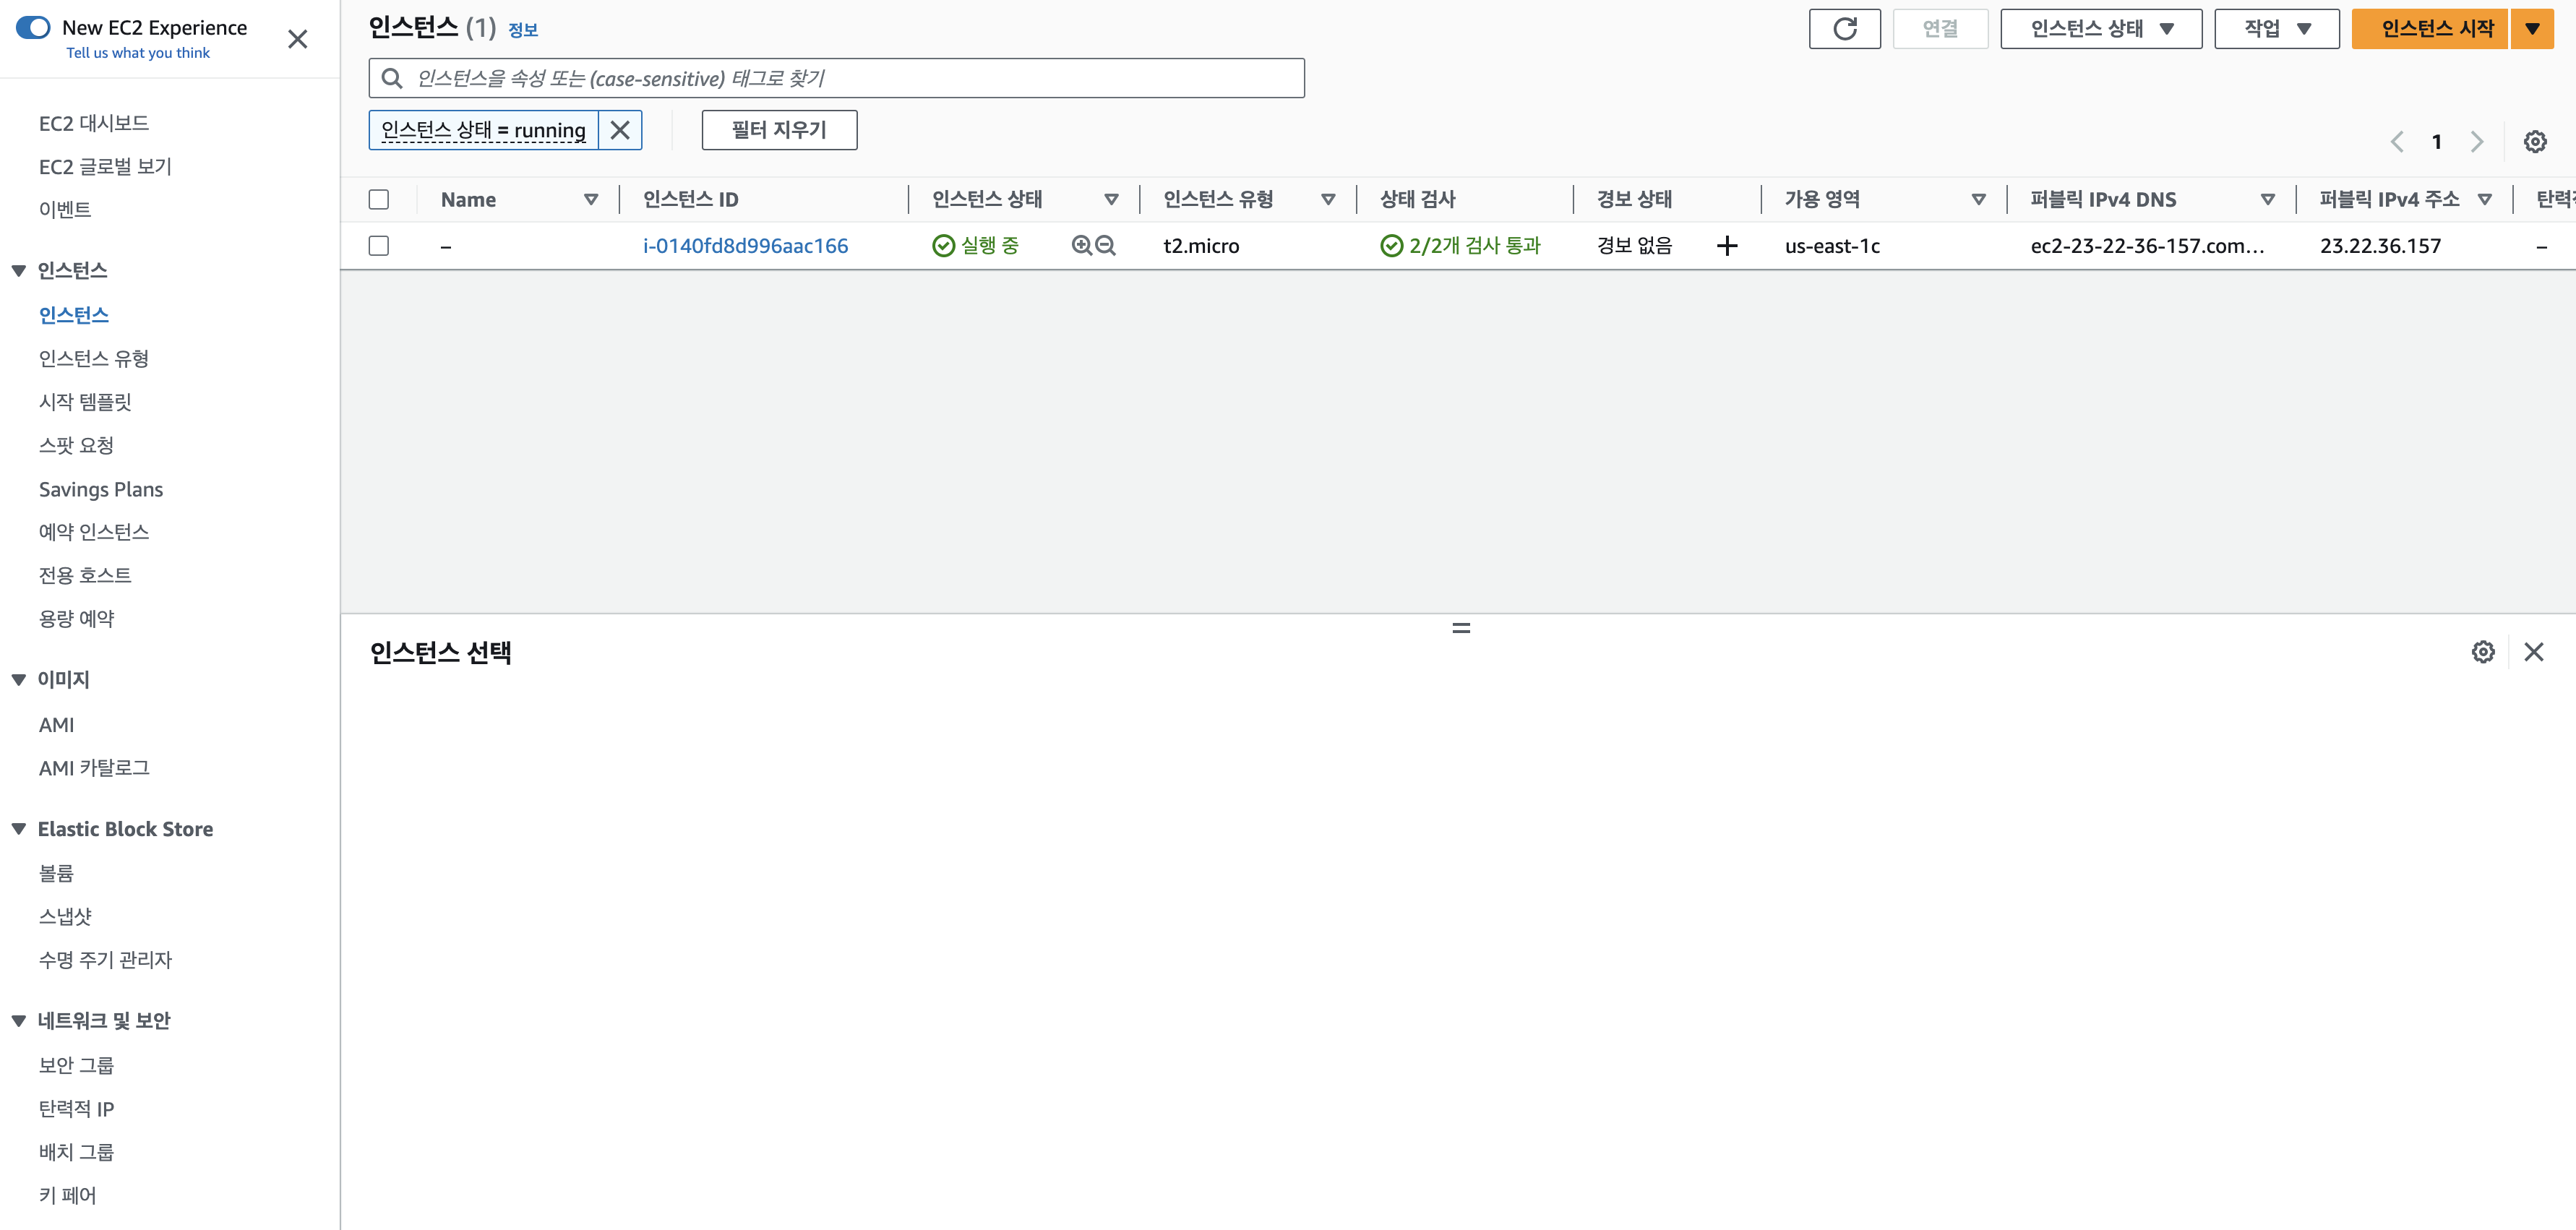2576x1230 pixels.
Task: Check the select-all instances checkbox in header
Action: click(x=379, y=199)
